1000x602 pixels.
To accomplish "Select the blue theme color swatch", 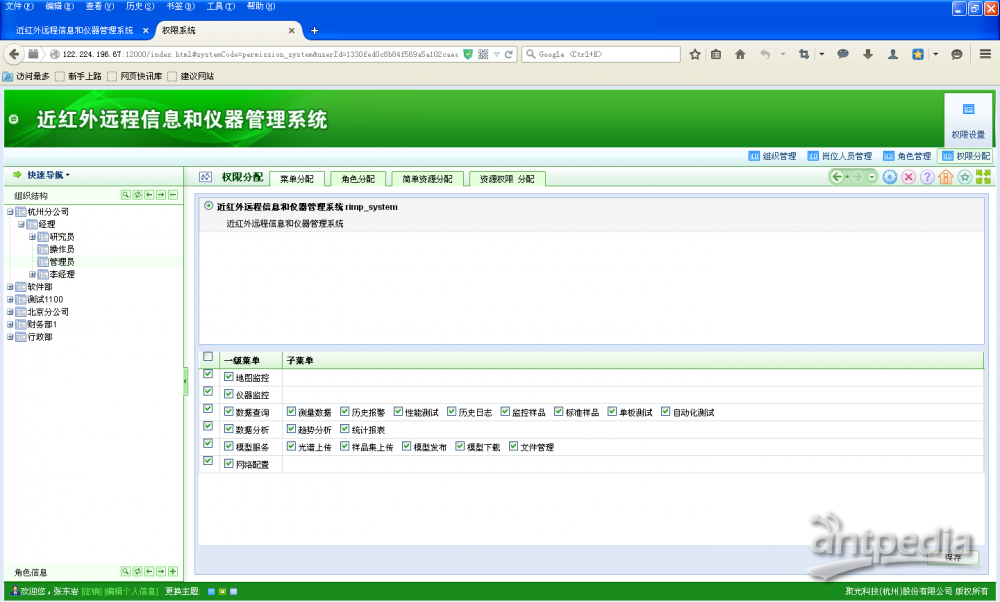I will 211,591.
